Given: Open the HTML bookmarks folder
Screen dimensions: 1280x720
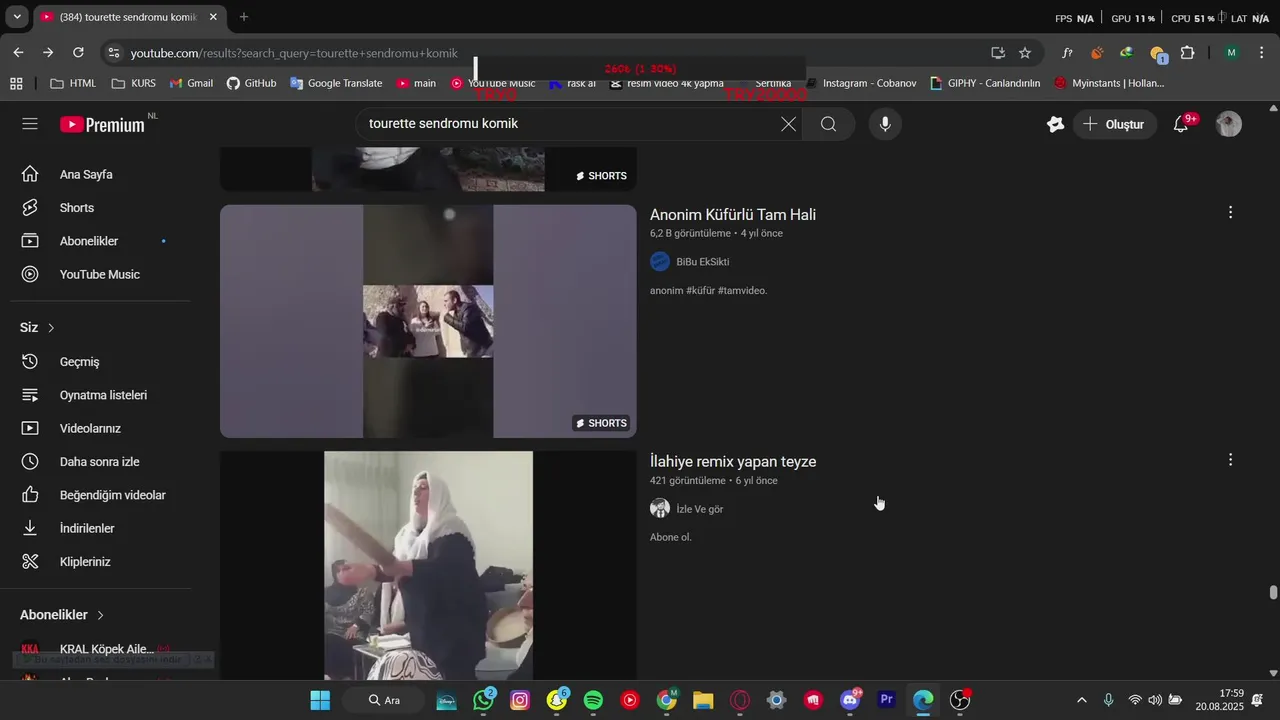Looking at the screenshot, I should pos(73,83).
